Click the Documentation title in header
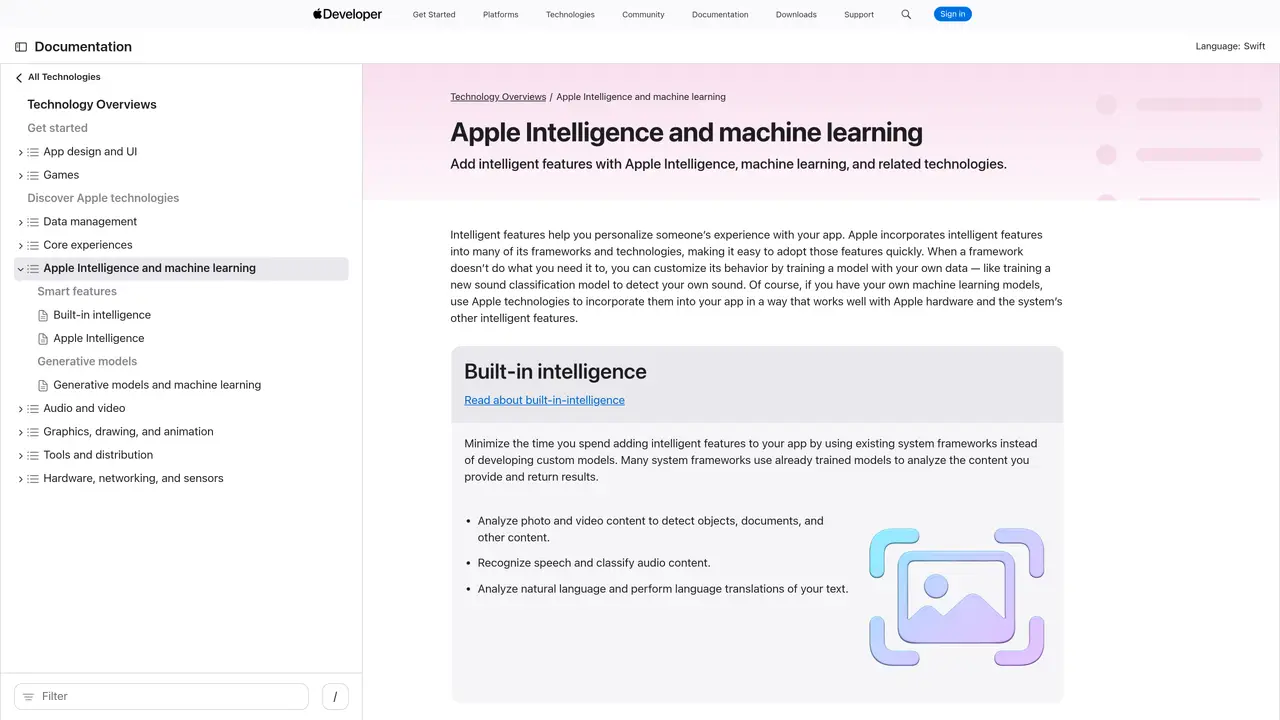This screenshot has width=1280, height=720. pos(83,47)
